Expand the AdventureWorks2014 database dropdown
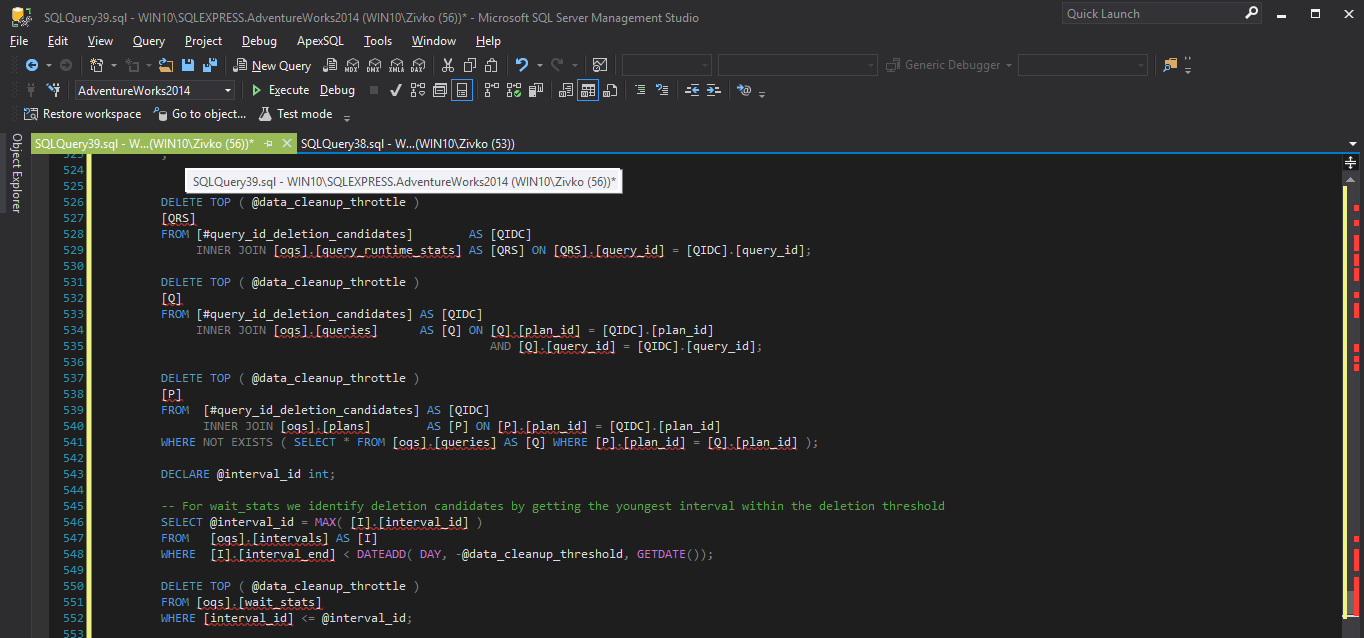Screen dimensions: 1364x638 [228, 90]
